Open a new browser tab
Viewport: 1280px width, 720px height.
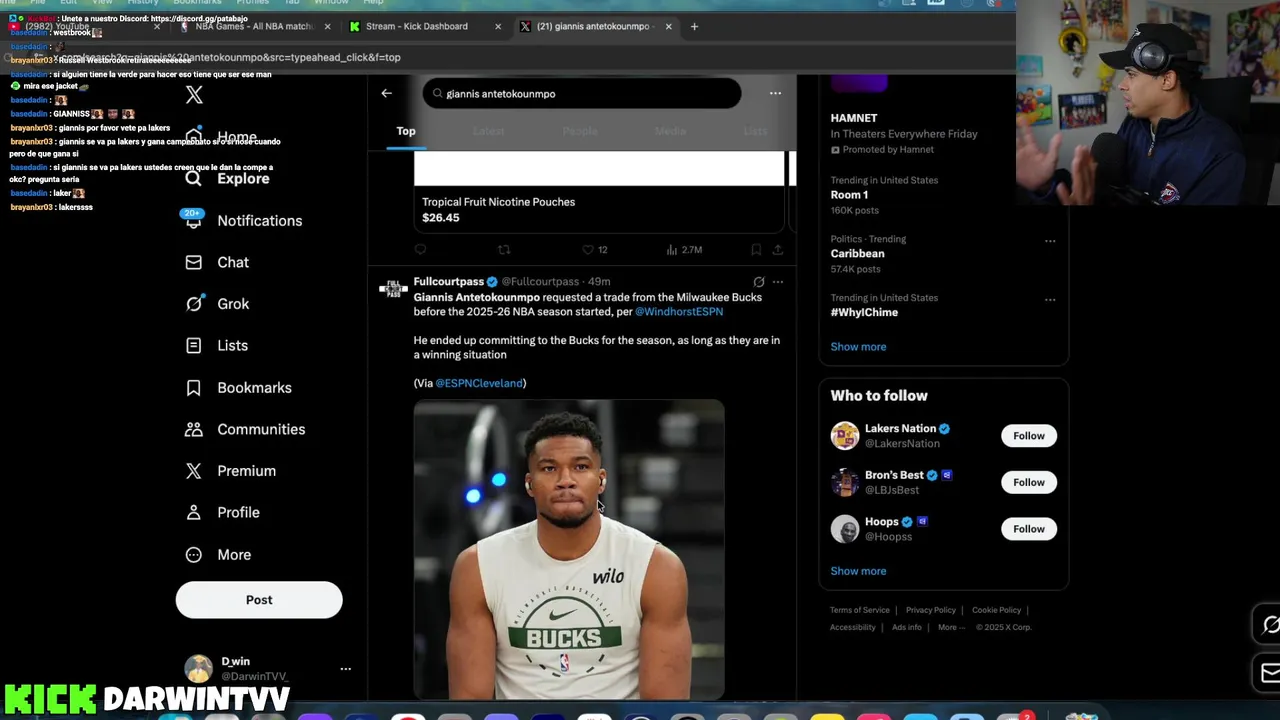tap(694, 26)
